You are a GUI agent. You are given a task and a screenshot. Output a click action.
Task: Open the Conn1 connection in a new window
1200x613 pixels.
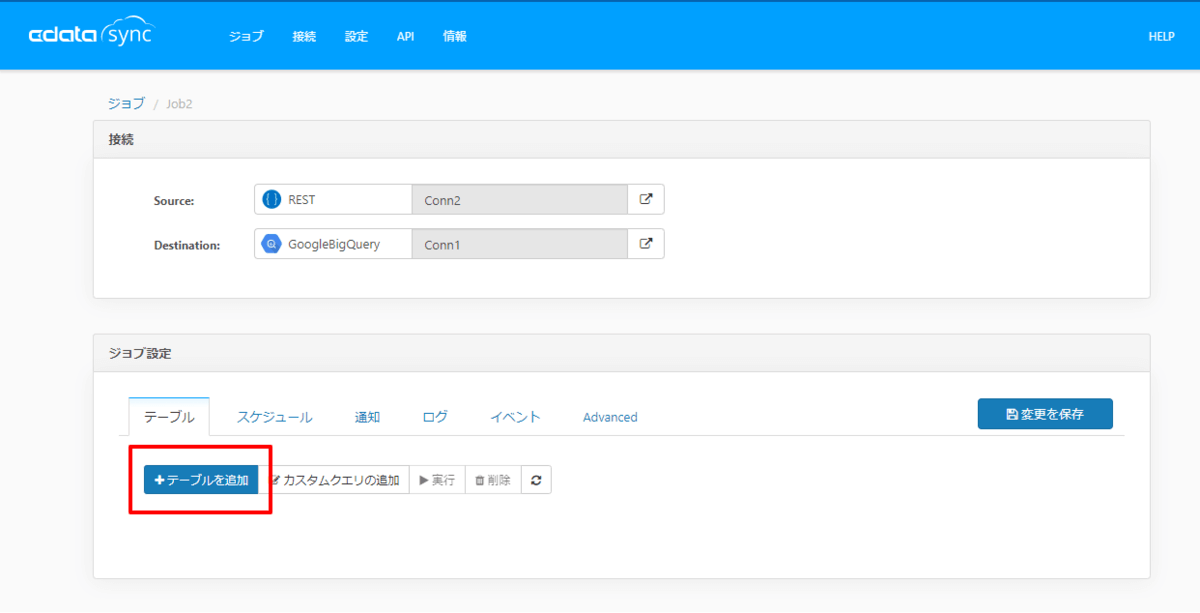(x=646, y=244)
